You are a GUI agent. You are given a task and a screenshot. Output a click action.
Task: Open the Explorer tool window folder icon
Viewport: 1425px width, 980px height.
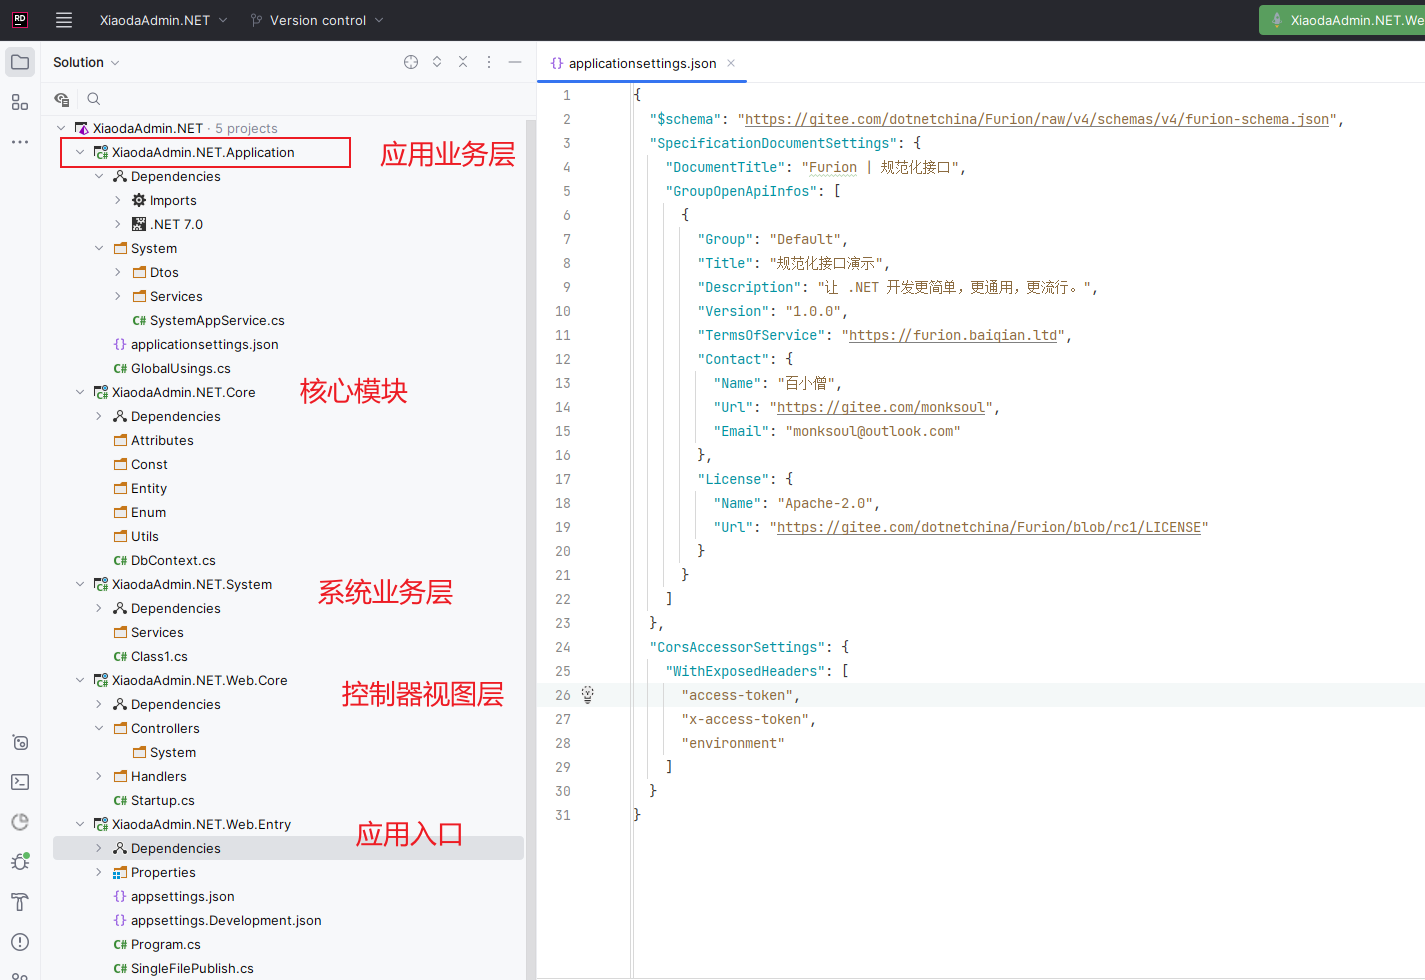[20, 62]
